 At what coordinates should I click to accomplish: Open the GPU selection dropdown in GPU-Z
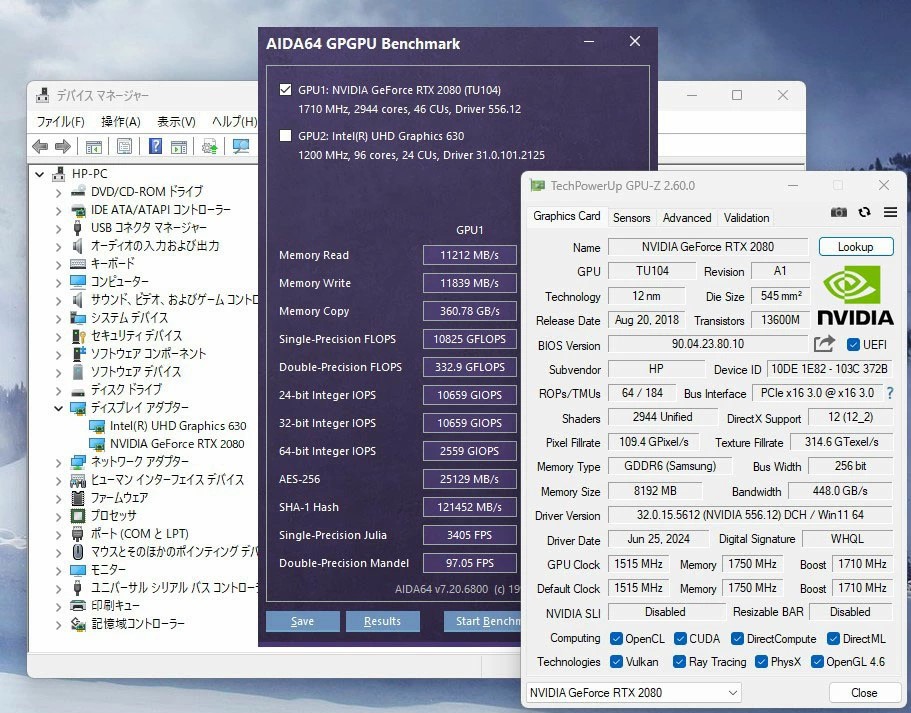pos(633,693)
